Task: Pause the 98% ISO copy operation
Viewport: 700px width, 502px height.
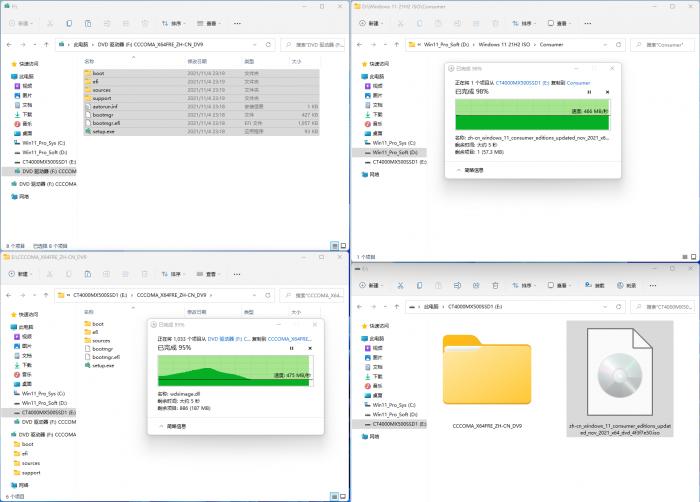Action: point(588,92)
